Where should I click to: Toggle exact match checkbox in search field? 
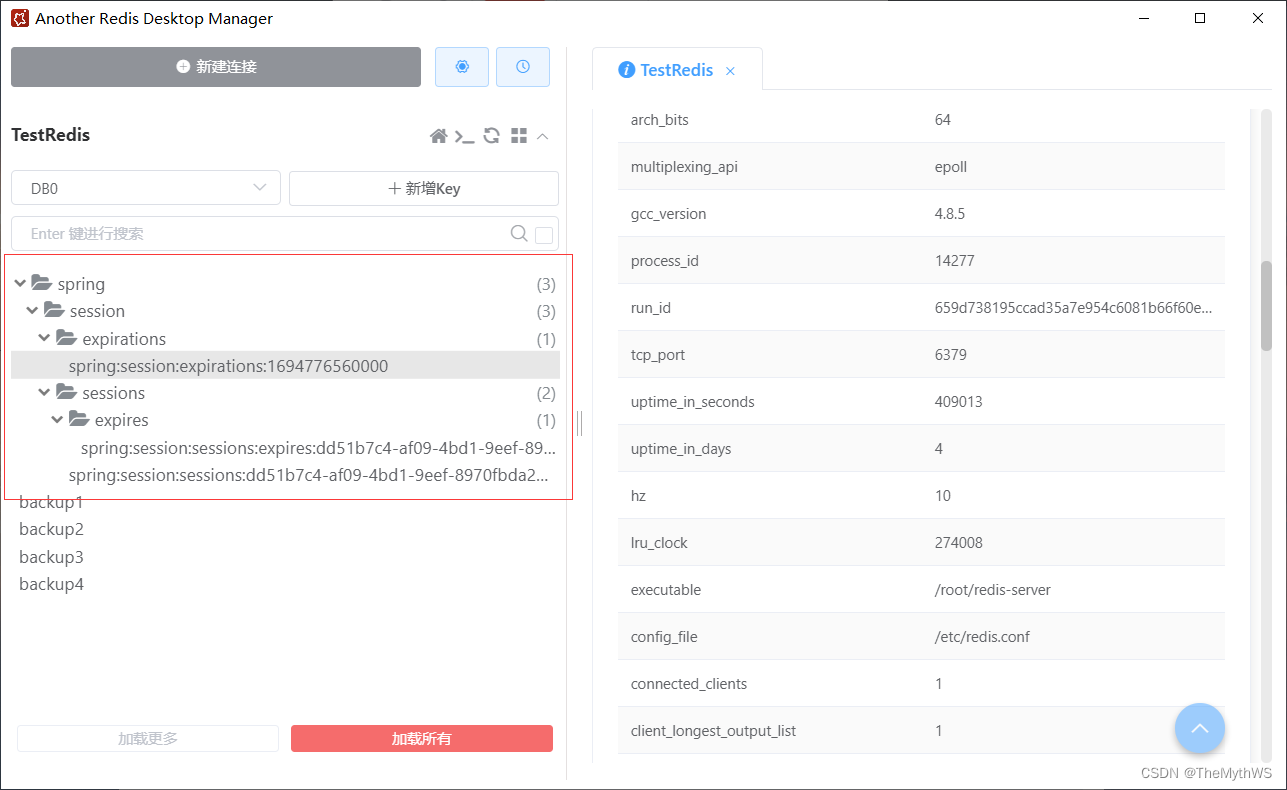[544, 235]
